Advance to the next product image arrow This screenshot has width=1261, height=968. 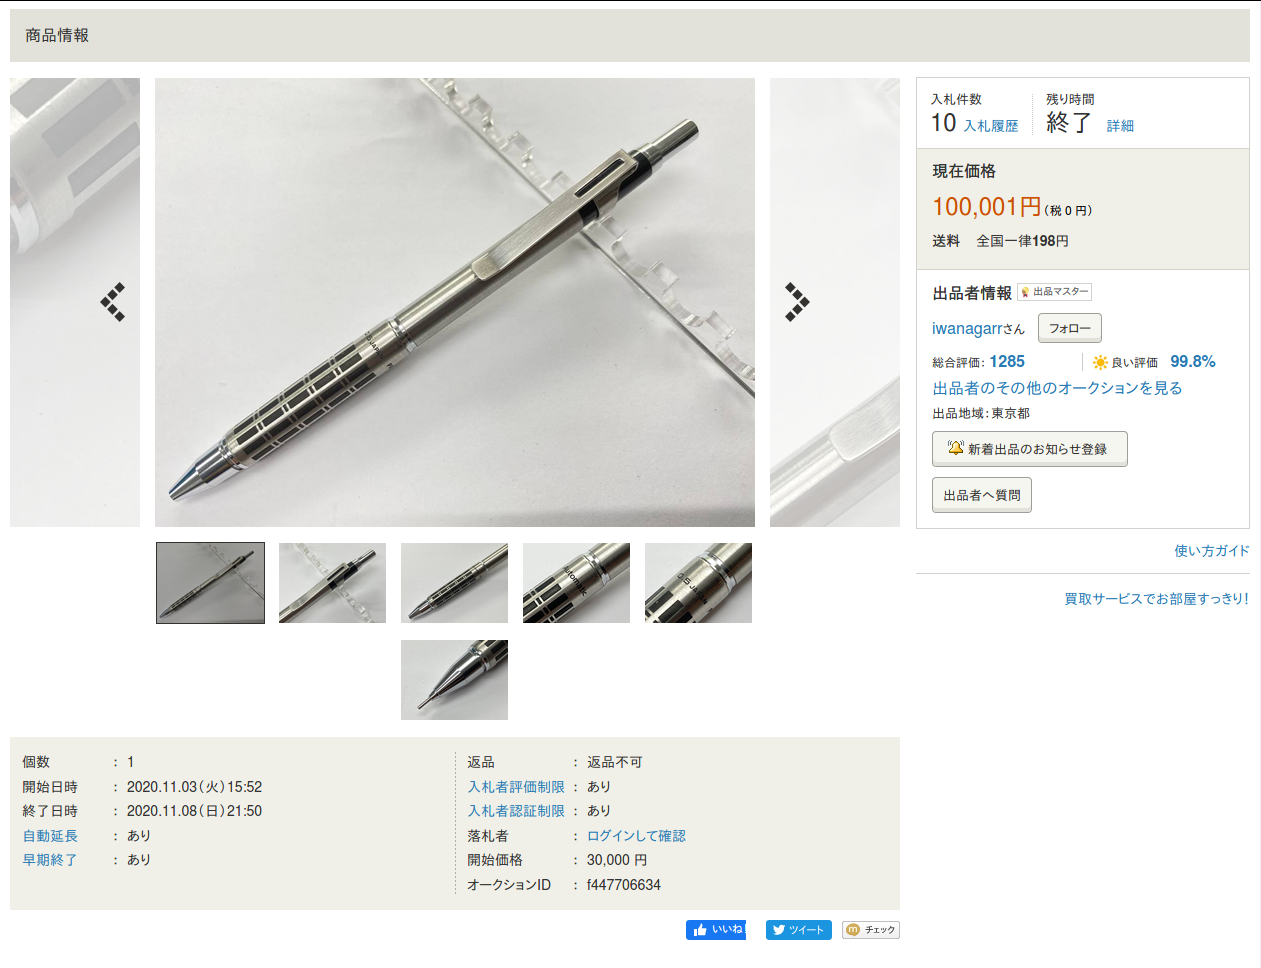coord(797,302)
